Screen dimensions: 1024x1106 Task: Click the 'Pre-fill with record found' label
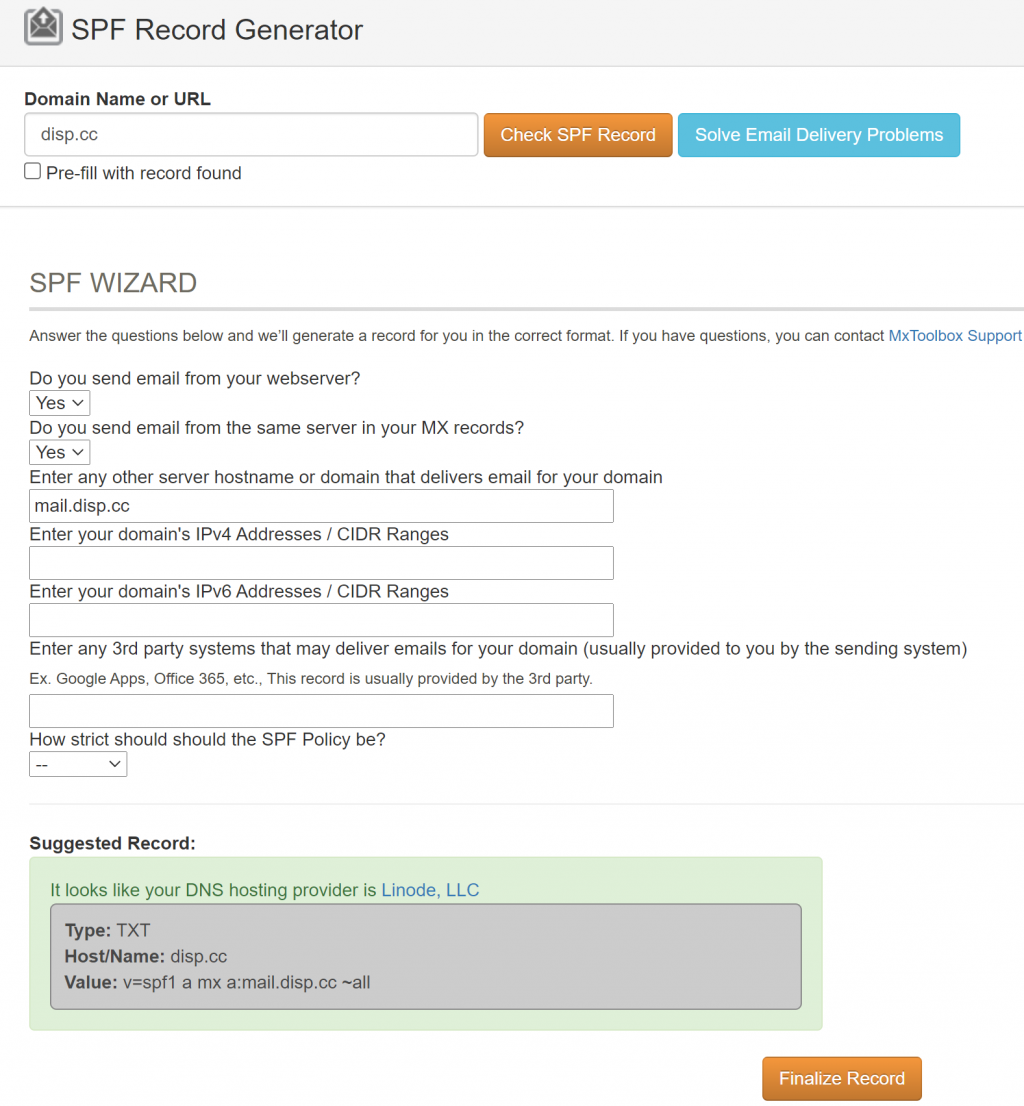[x=143, y=173]
